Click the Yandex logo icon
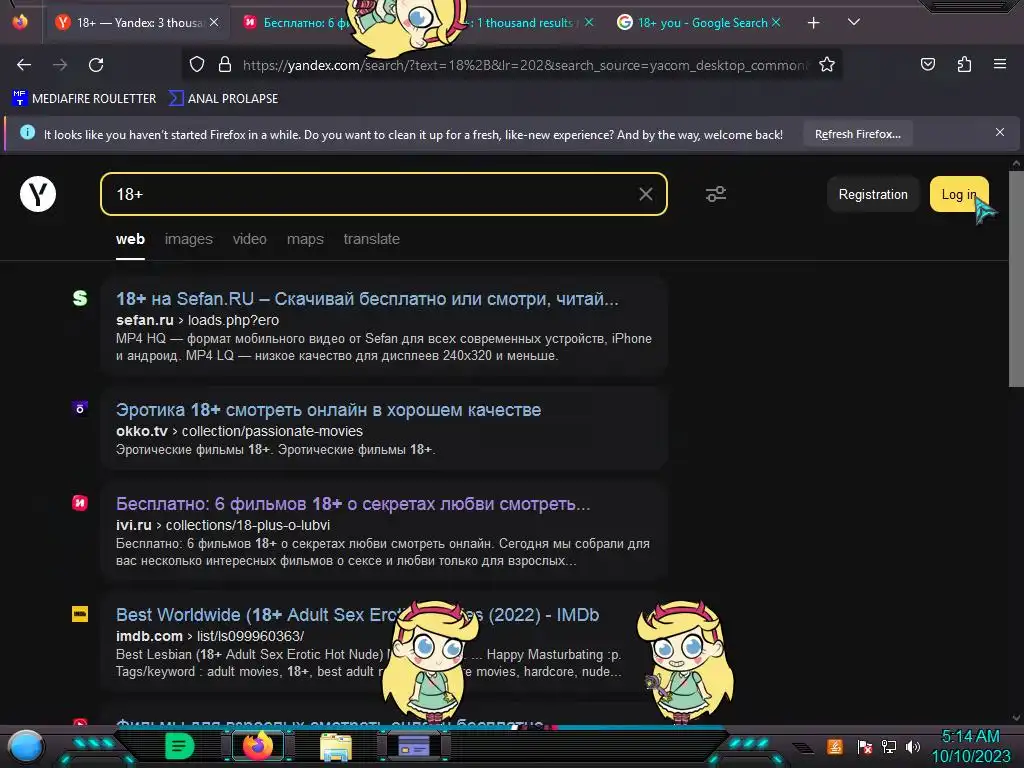Viewport: 1024px width, 768px height. [x=38, y=194]
